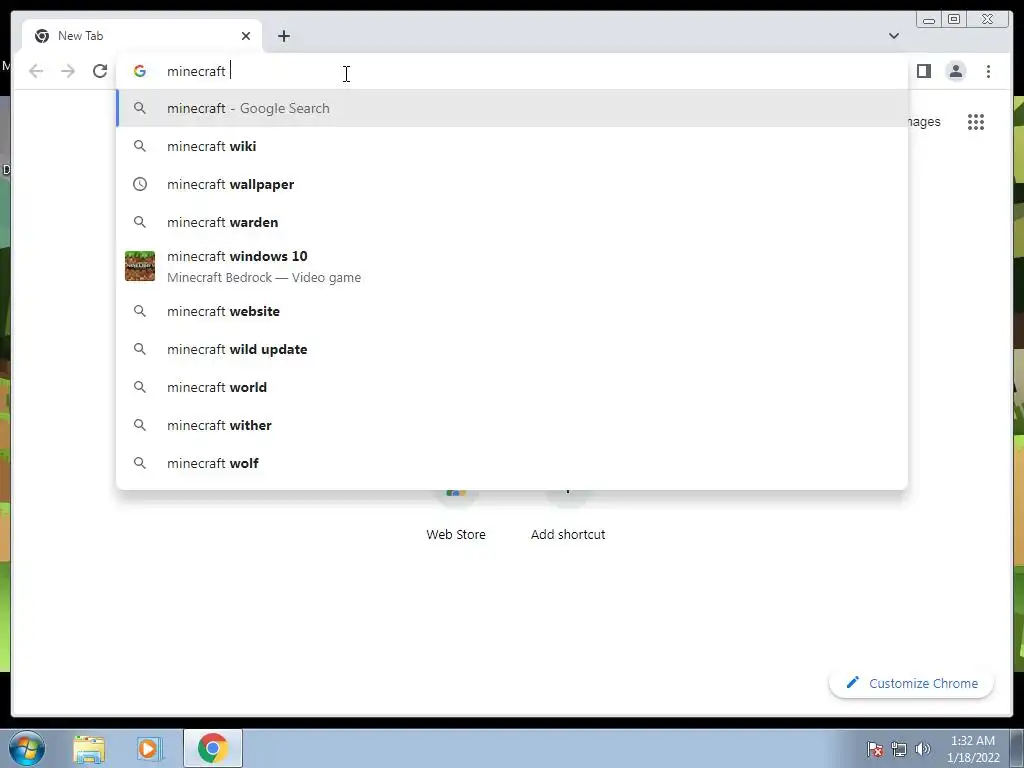Open the Windows Start menu orb
This screenshot has width=1024, height=768.
(27, 748)
